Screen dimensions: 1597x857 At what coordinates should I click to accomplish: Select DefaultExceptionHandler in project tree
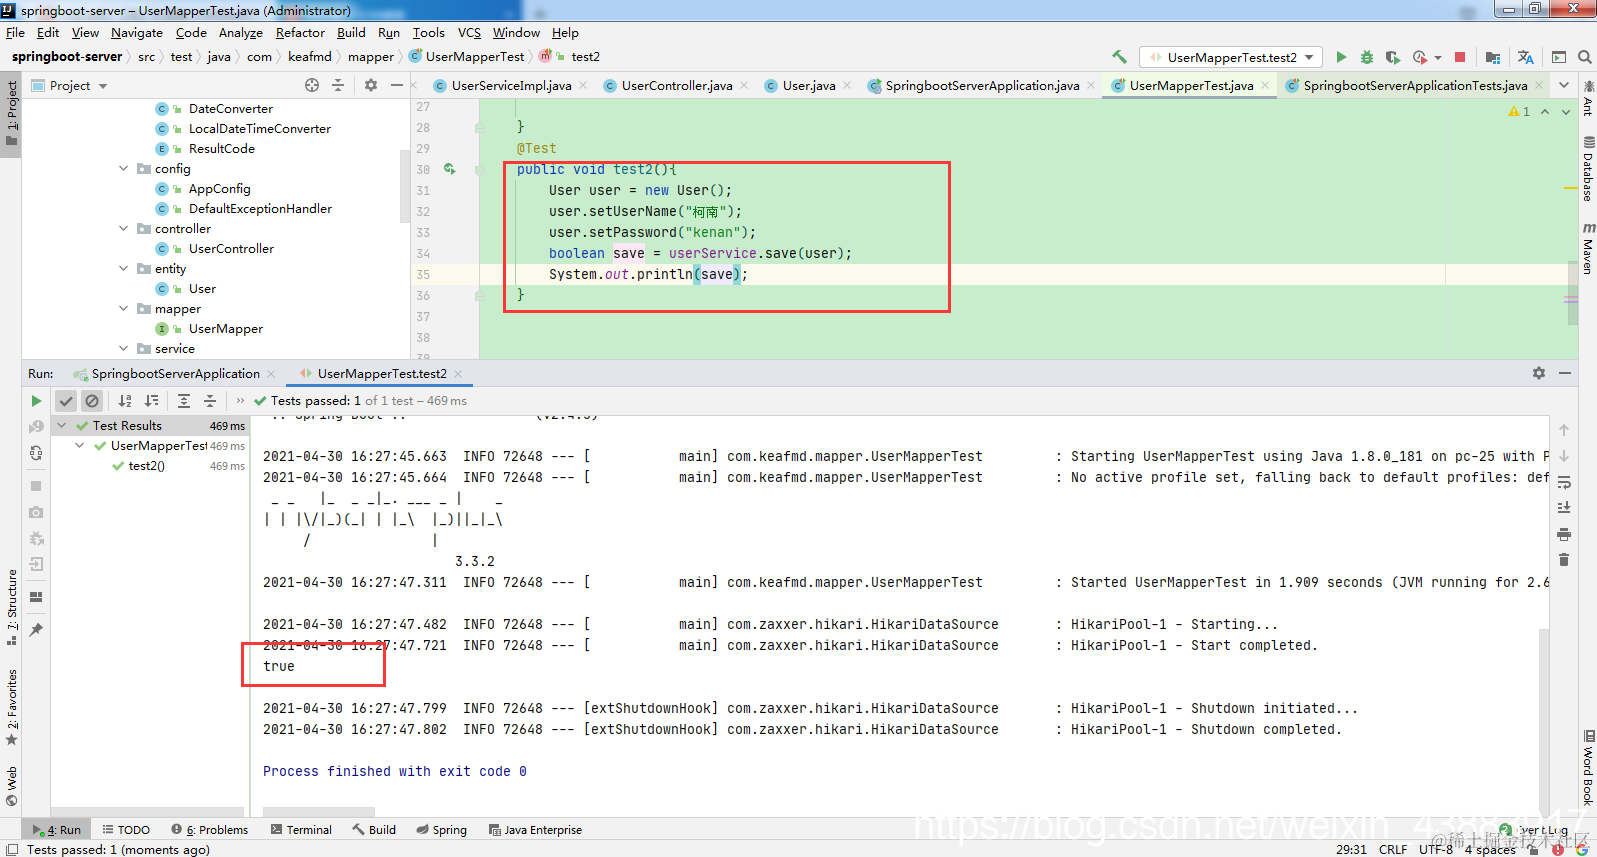[x=260, y=209]
